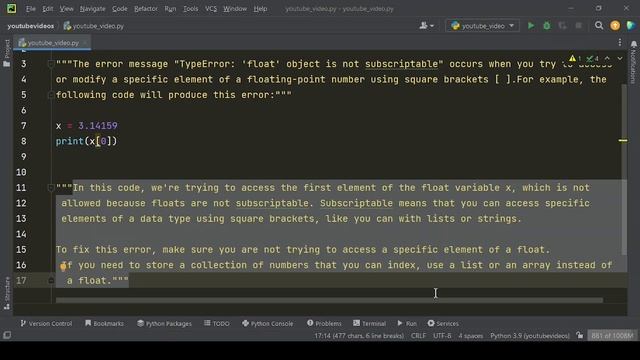Open the Help menu
640x360 pixels.
(x=260, y=9)
